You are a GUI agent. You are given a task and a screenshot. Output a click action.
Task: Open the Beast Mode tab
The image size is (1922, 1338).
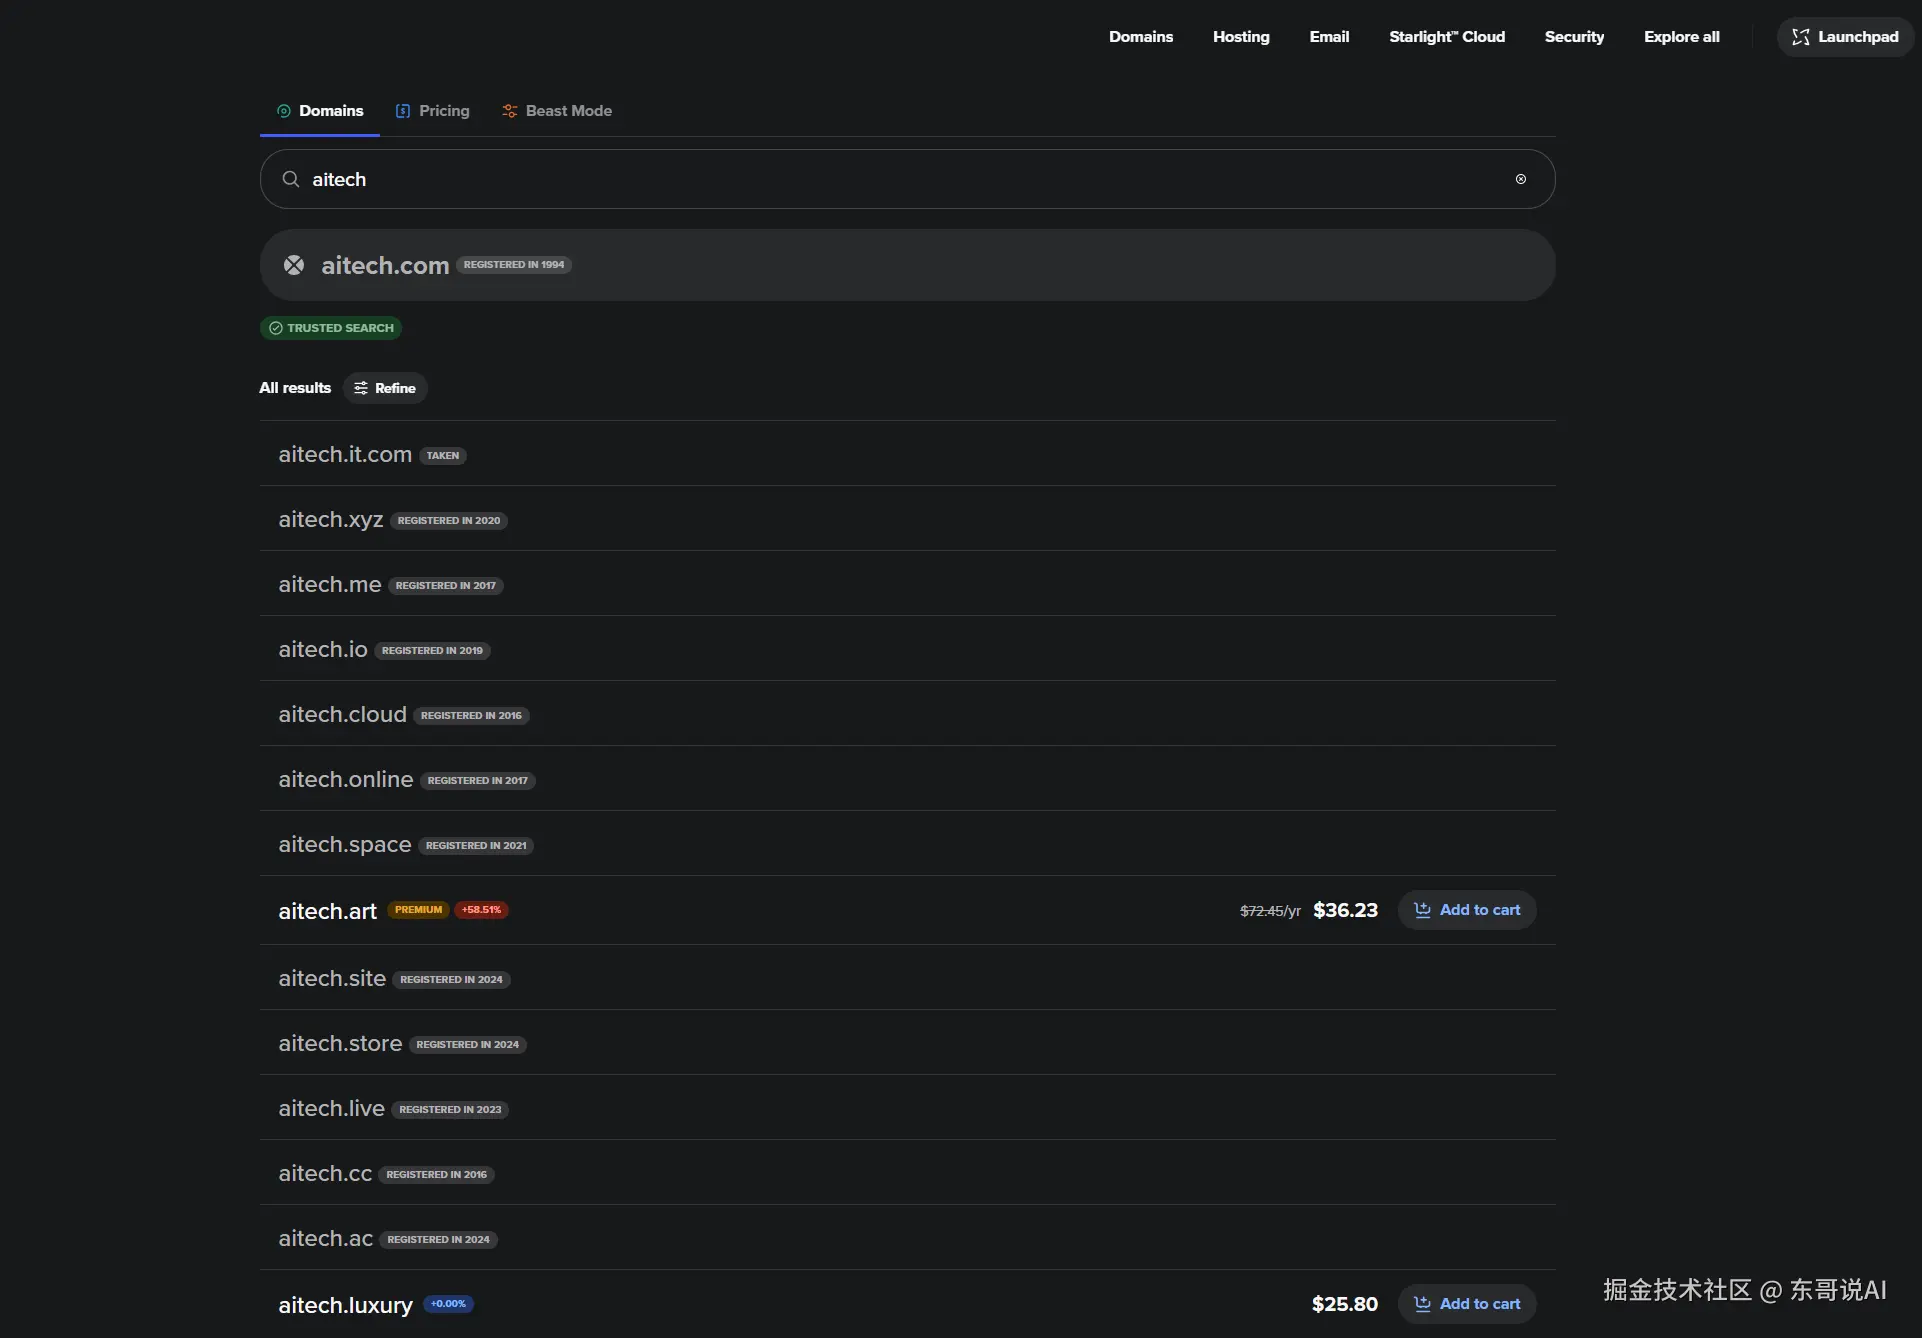[557, 111]
